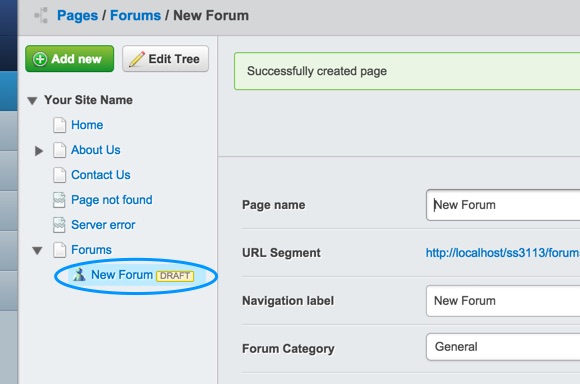Click the About Us page document icon

[59, 150]
